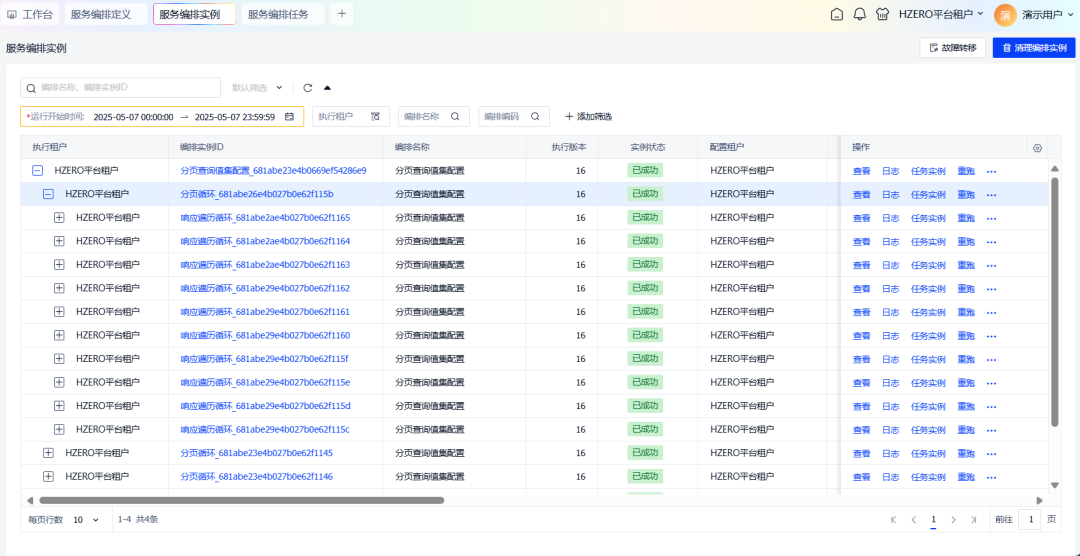Collapse the top-level HZERO平台租户 tree row
Screen dimensions: 1080x556
[x=37, y=171]
